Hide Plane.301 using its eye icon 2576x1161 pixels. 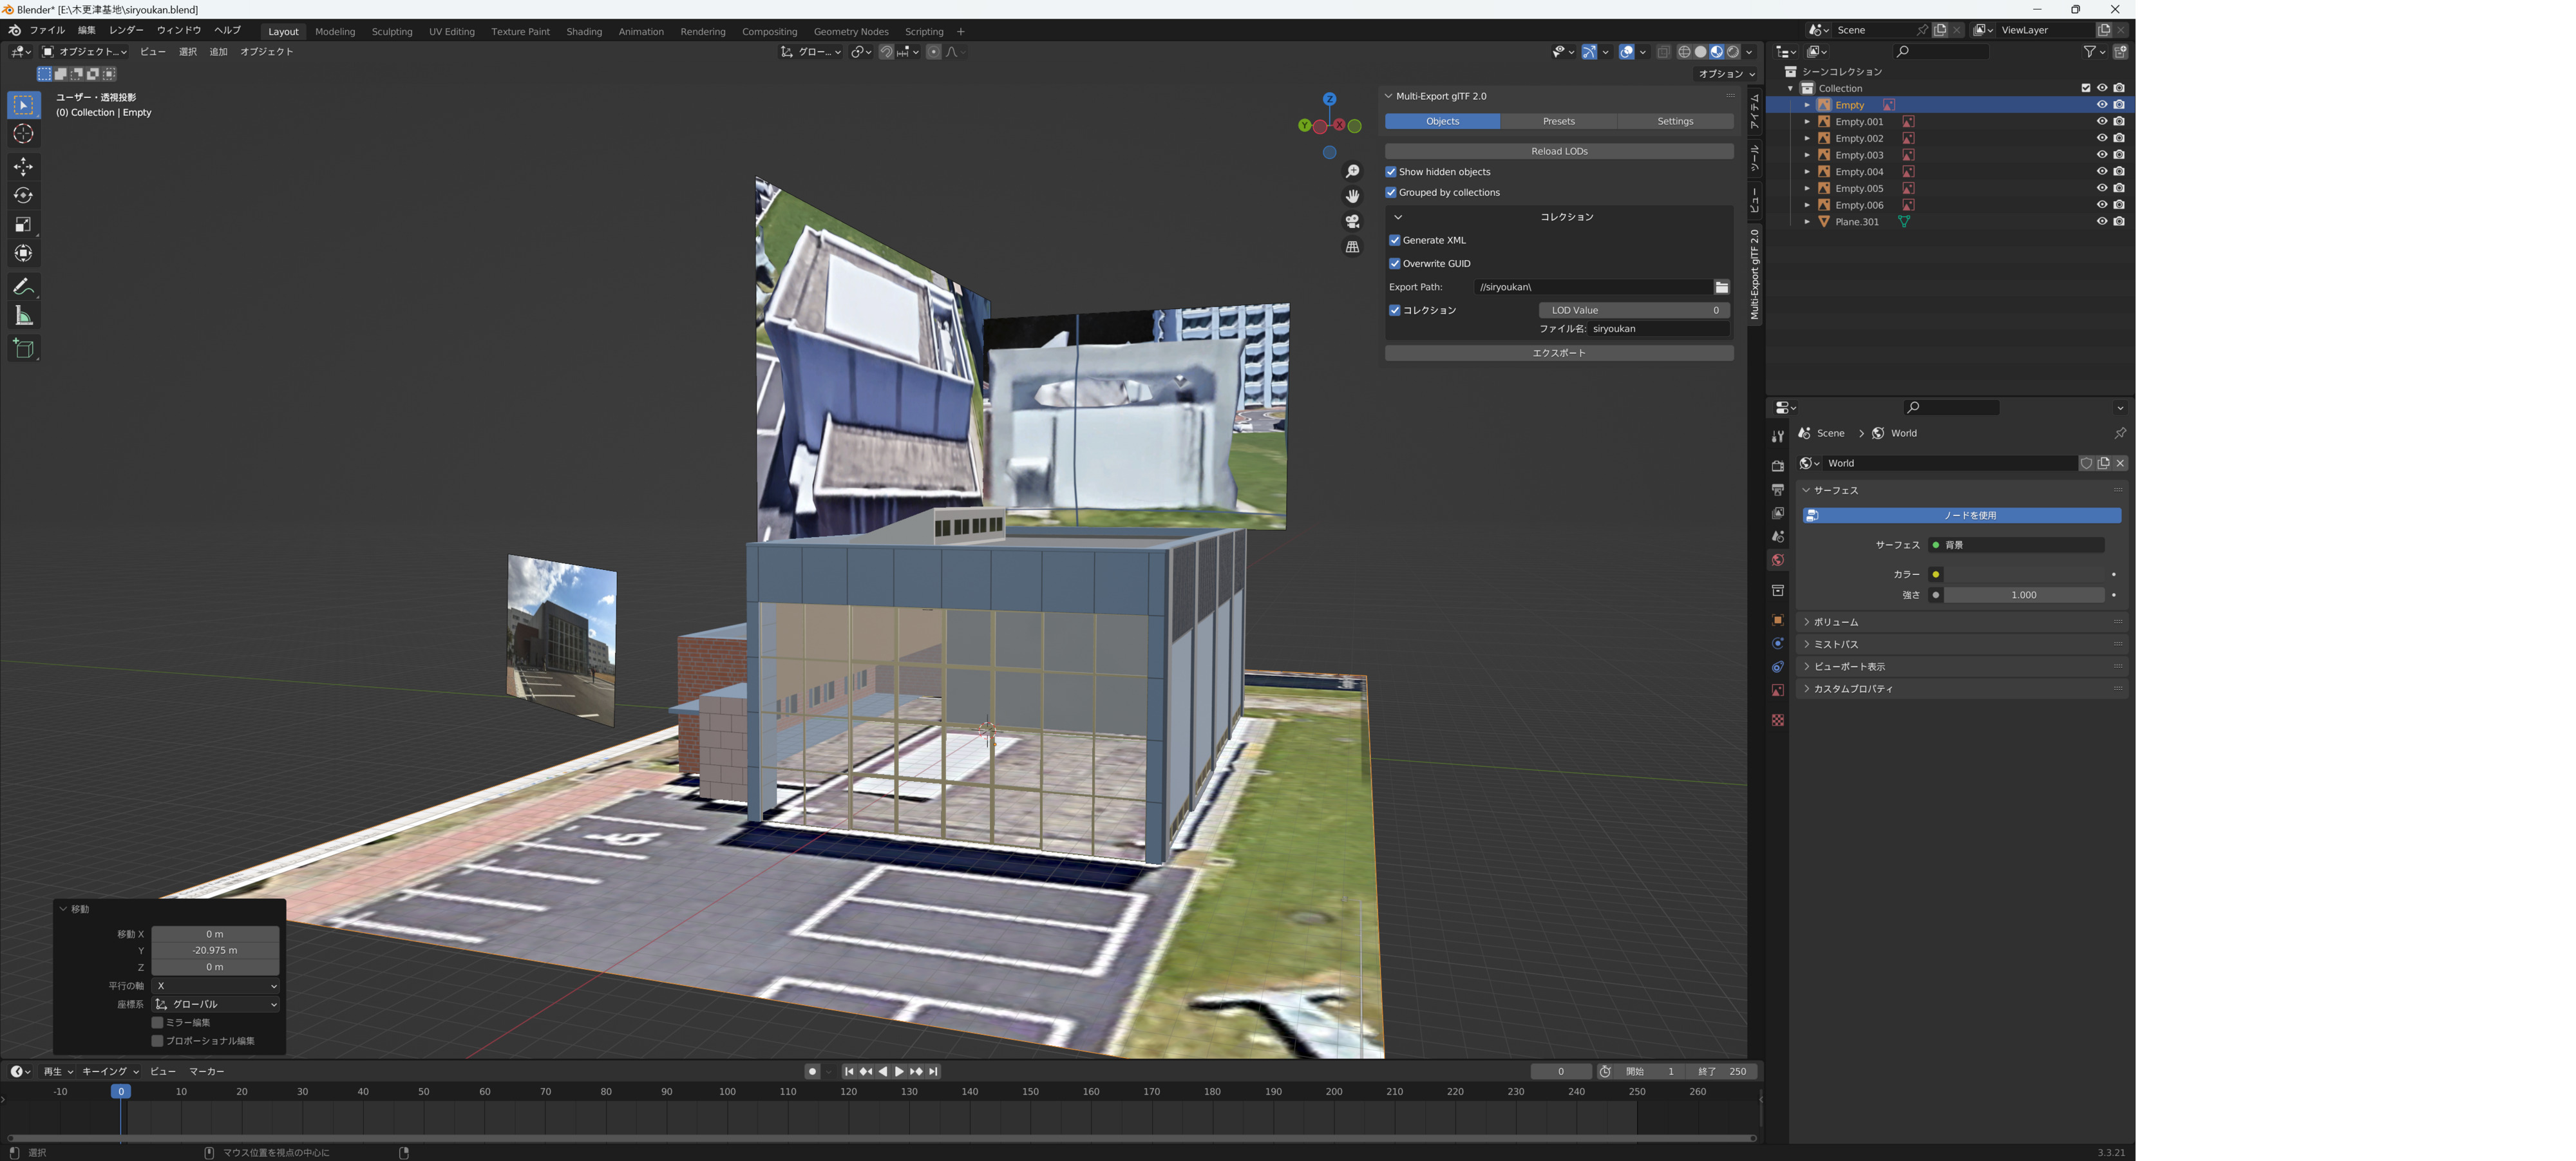[x=2101, y=222]
